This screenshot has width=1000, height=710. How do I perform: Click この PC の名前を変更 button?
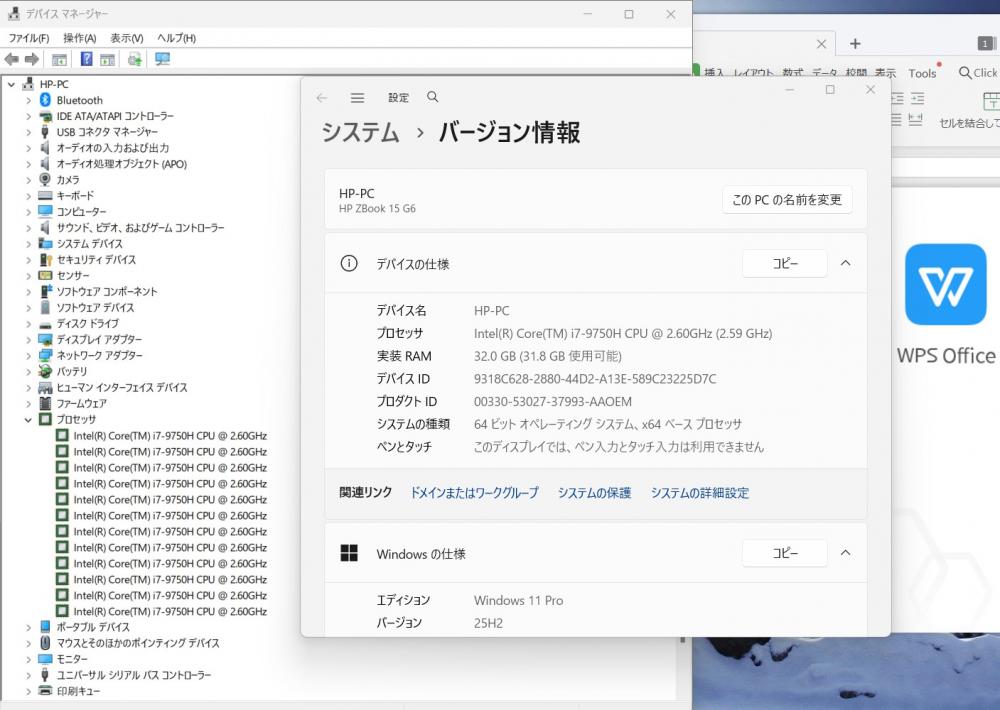tap(787, 200)
